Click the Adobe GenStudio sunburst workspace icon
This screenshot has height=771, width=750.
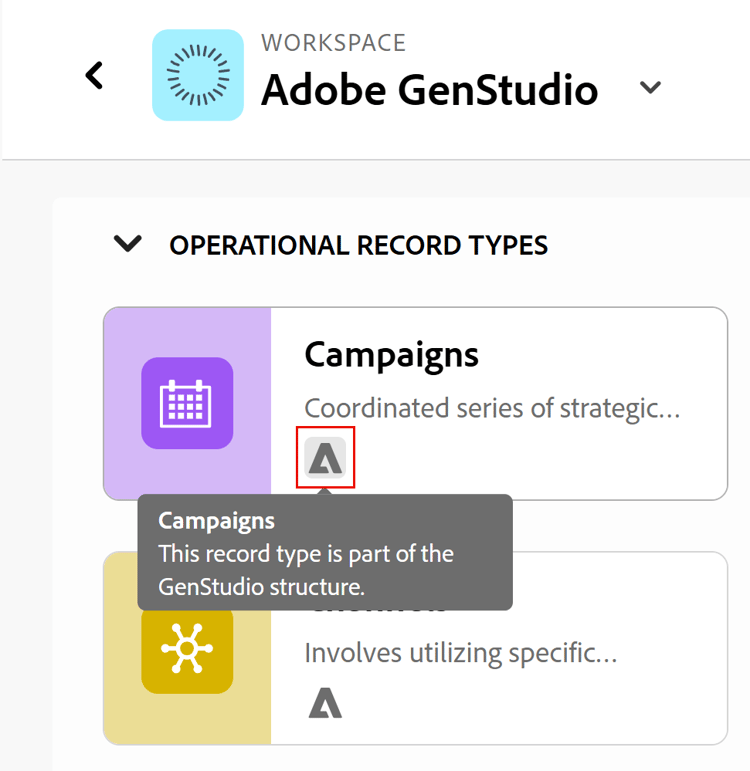click(x=198, y=75)
